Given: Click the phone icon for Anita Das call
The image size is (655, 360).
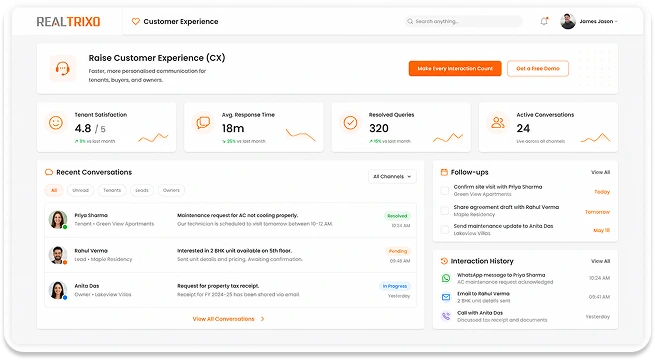Looking at the screenshot, I should click(x=446, y=316).
